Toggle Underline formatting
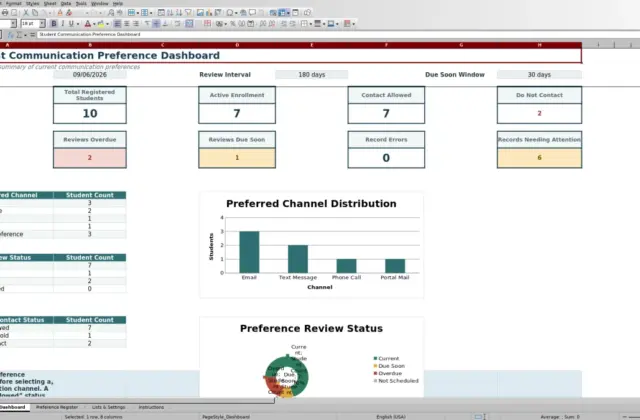 [x=71, y=24]
